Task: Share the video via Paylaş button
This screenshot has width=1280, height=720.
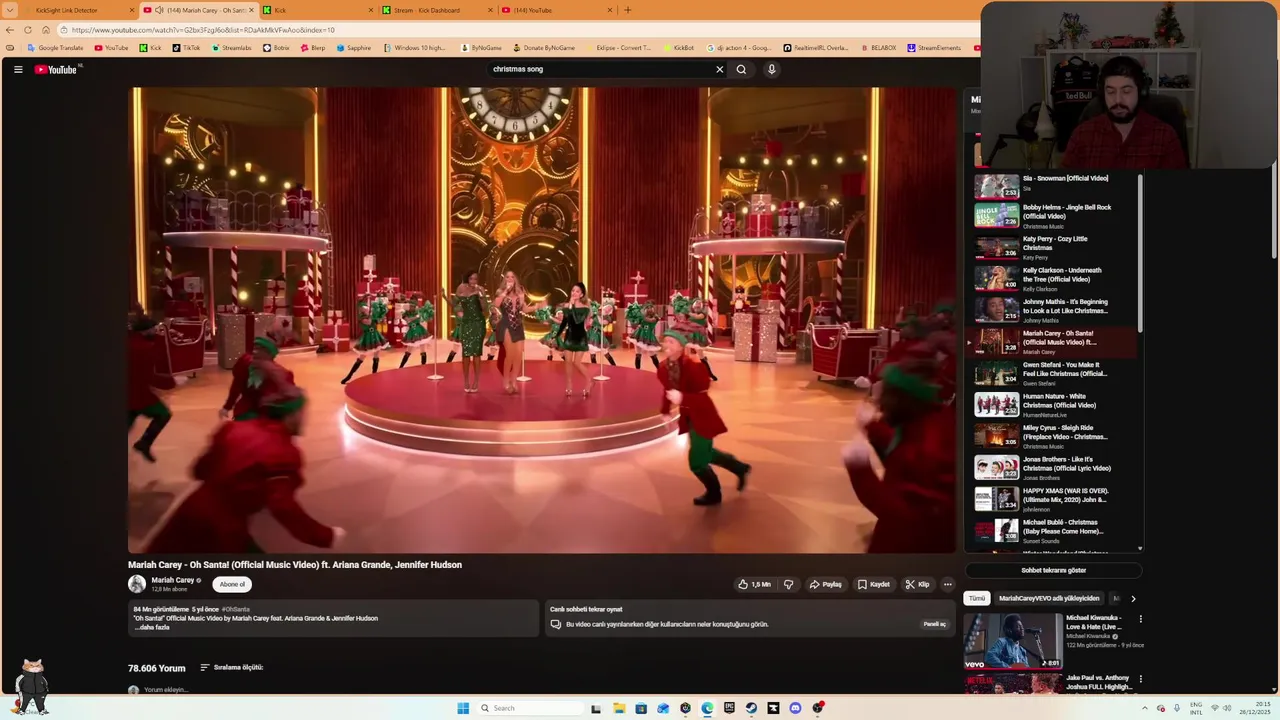Action: (x=825, y=584)
